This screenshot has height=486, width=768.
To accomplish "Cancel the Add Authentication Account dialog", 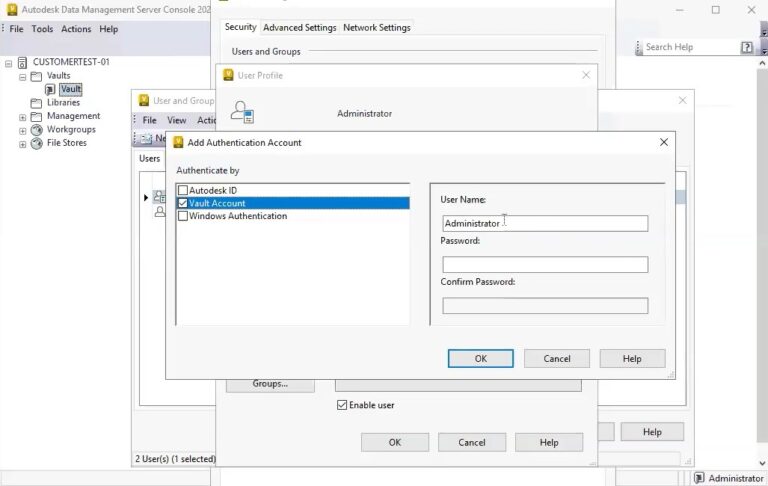I will 557,359.
